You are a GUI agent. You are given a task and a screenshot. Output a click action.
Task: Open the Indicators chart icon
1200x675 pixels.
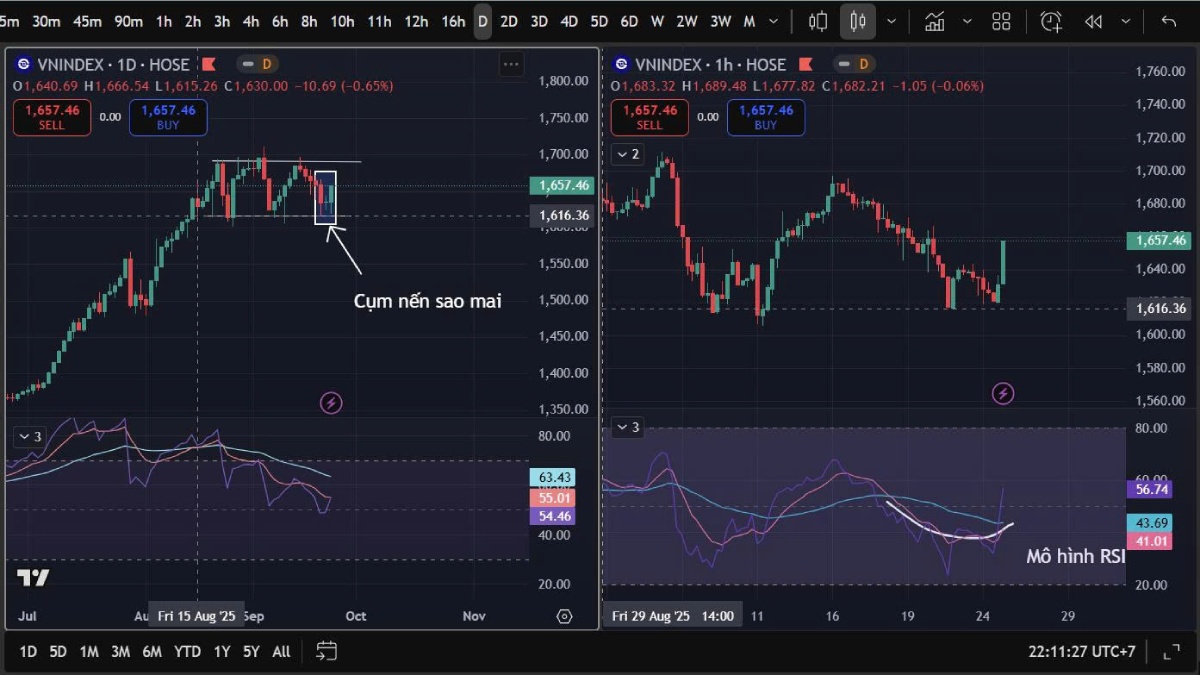click(x=934, y=21)
